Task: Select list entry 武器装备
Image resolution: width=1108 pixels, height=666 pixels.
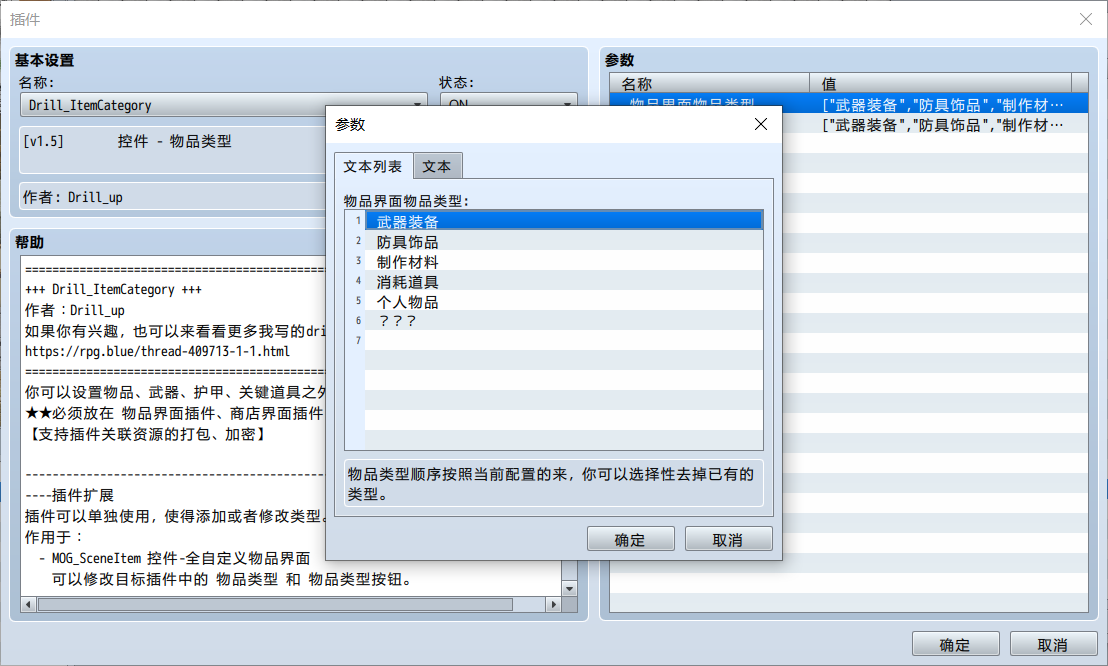Action: [x=564, y=221]
